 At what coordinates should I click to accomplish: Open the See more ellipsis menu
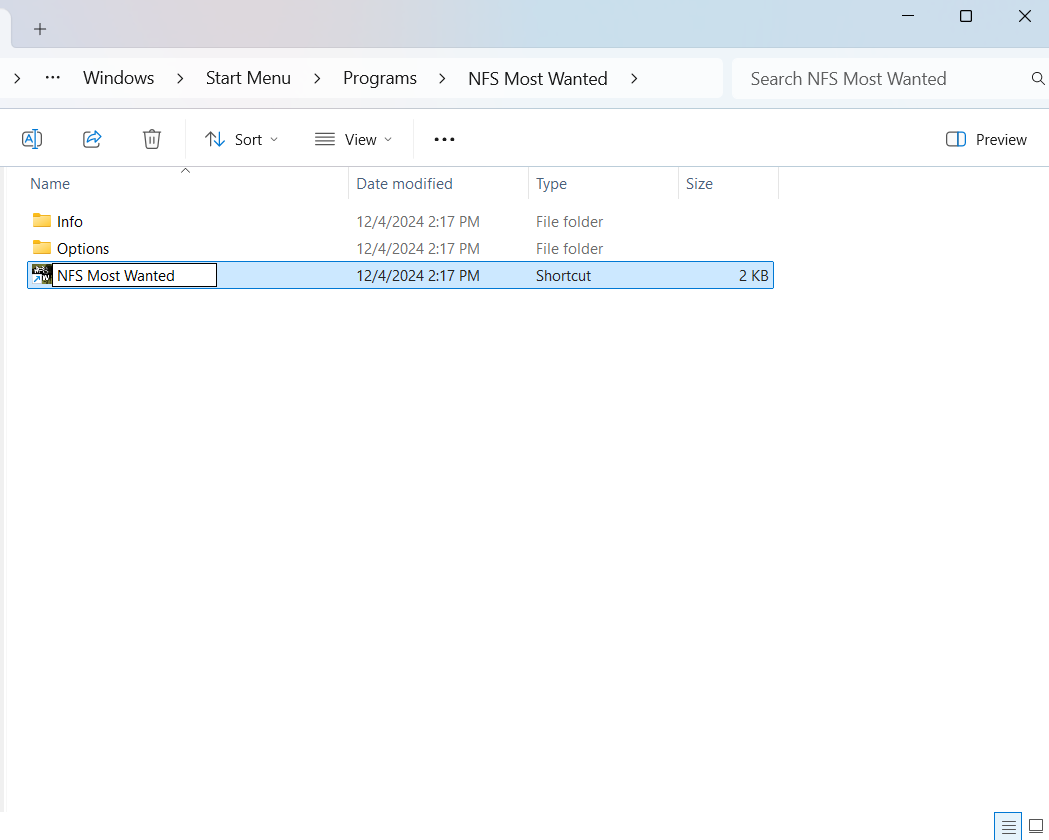pos(444,139)
